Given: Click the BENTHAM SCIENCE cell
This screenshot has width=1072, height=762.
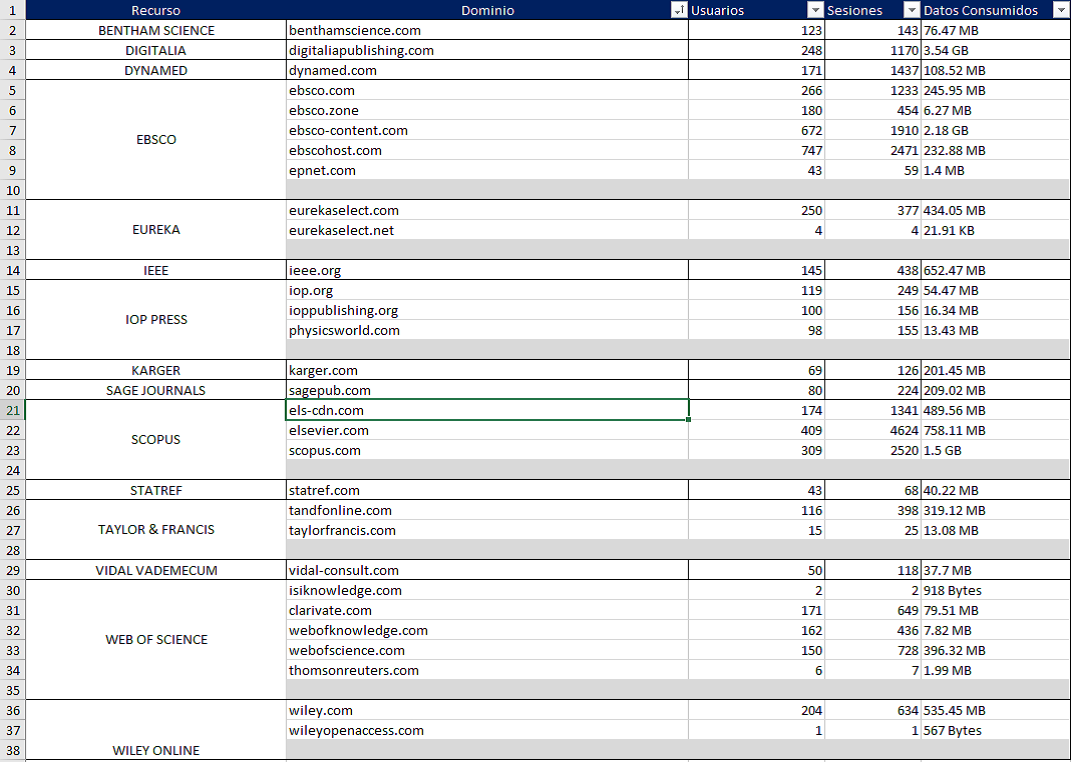Looking at the screenshot, I should click(156, 30).
